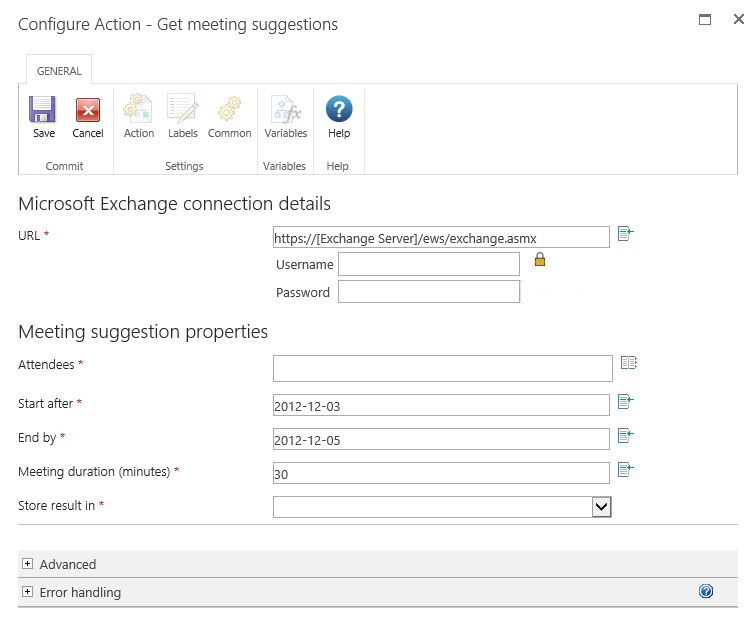Insert reference for Start after field

point(626,402)
